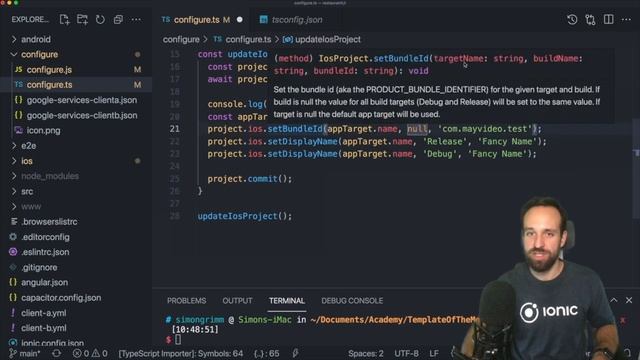Viewport: 640px width, 360px height.
Task: Click the New Folder icon in Explorer
Action: pos(82,20)
